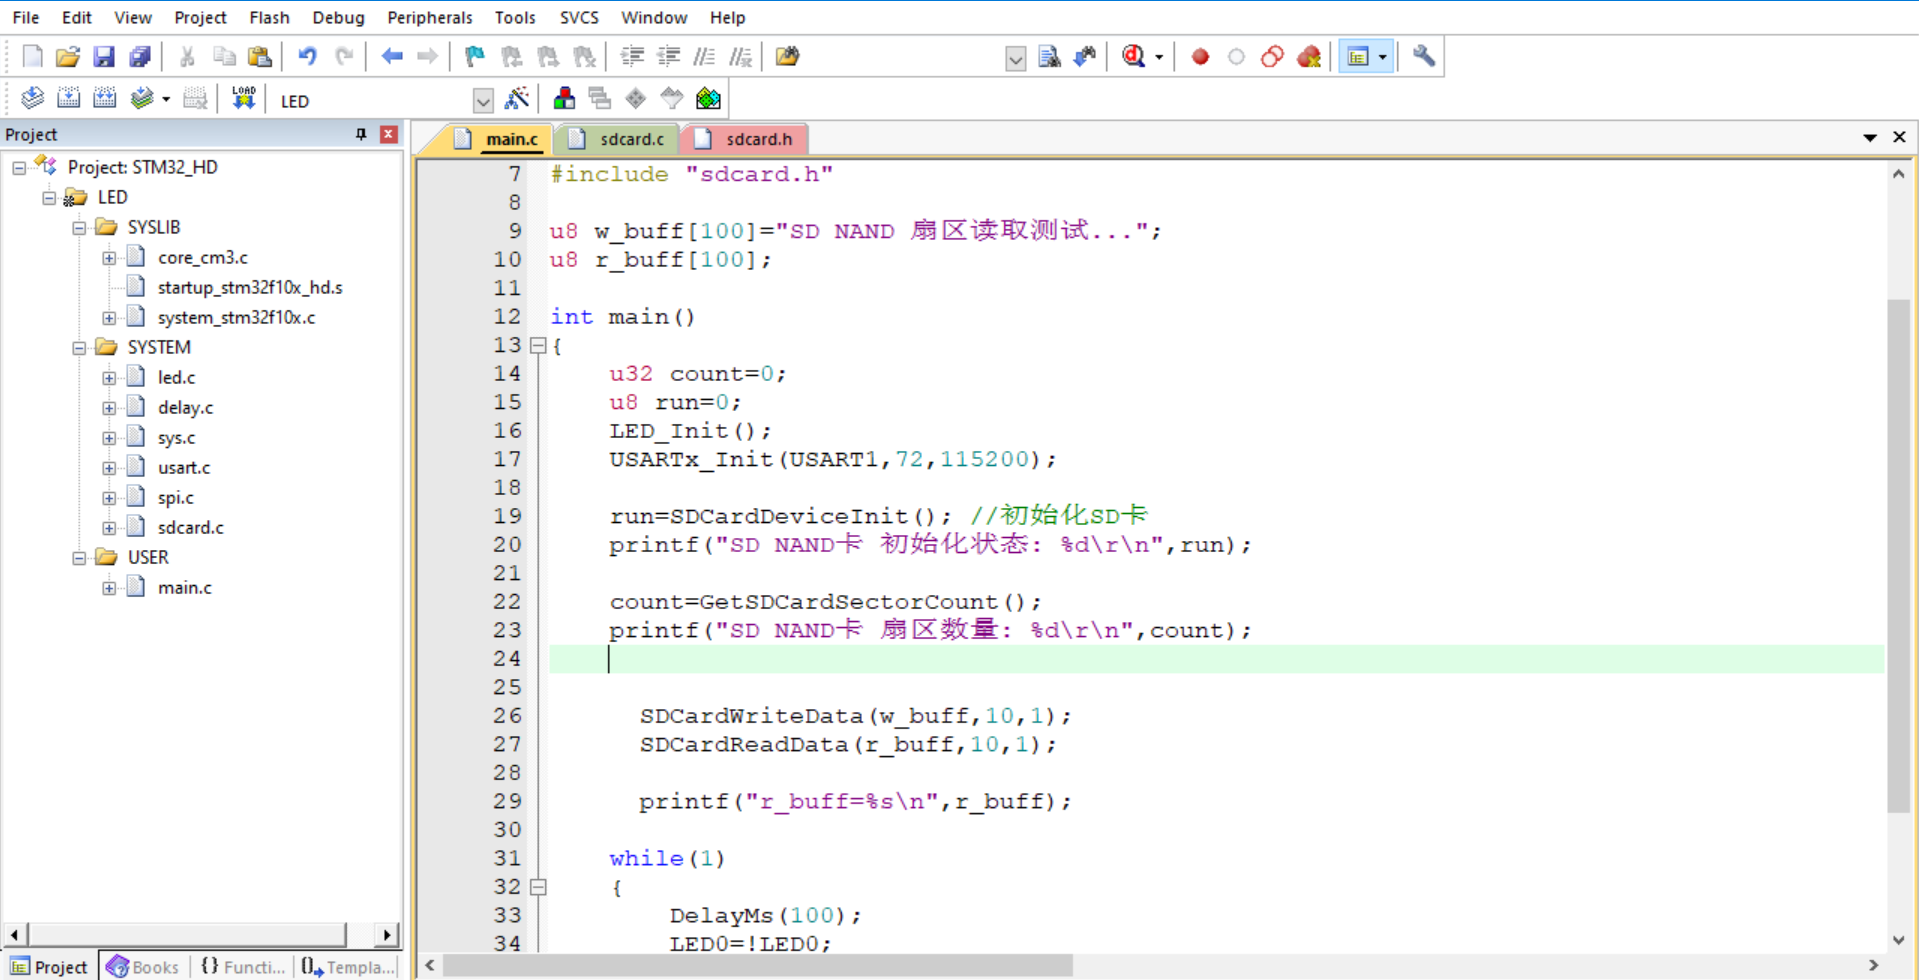
Task: Open the window layout icon
Action: [x=1357, y=57]
